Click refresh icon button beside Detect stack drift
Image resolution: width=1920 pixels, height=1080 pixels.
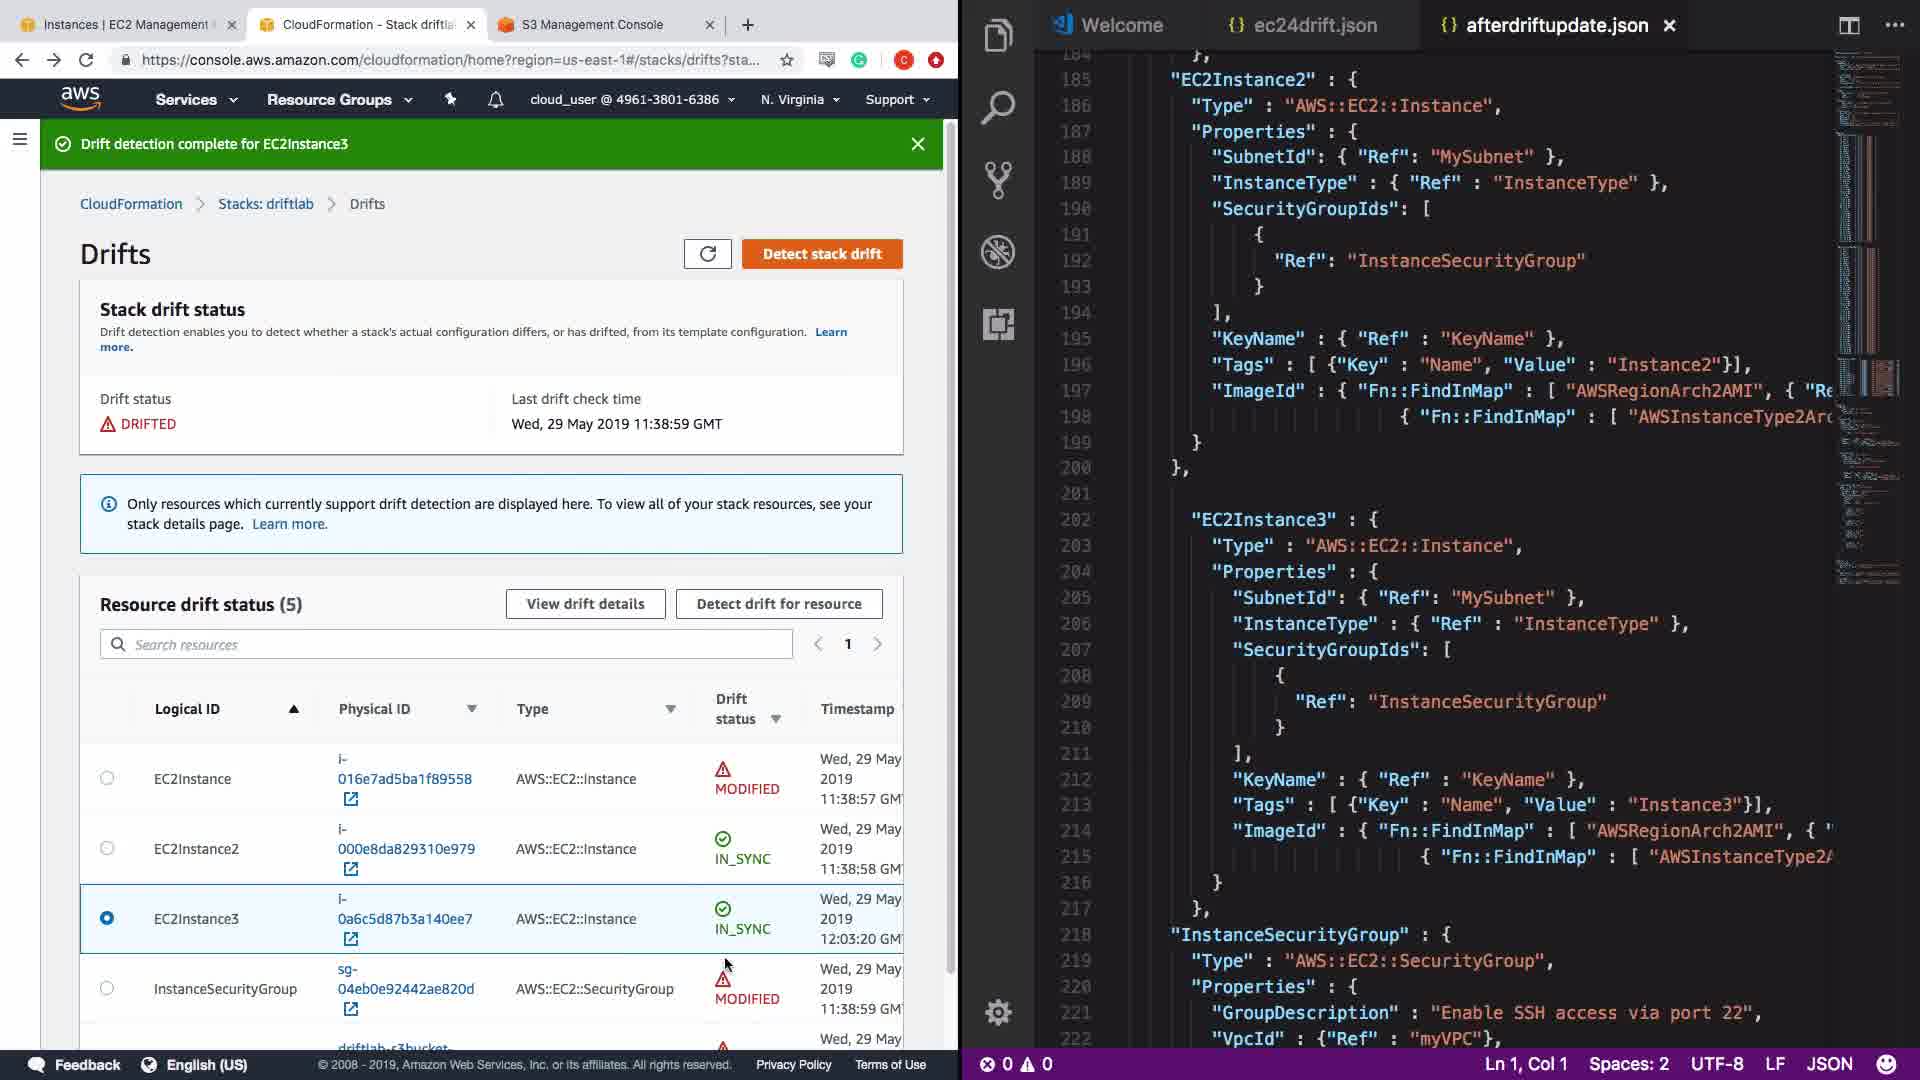[707, 254]
